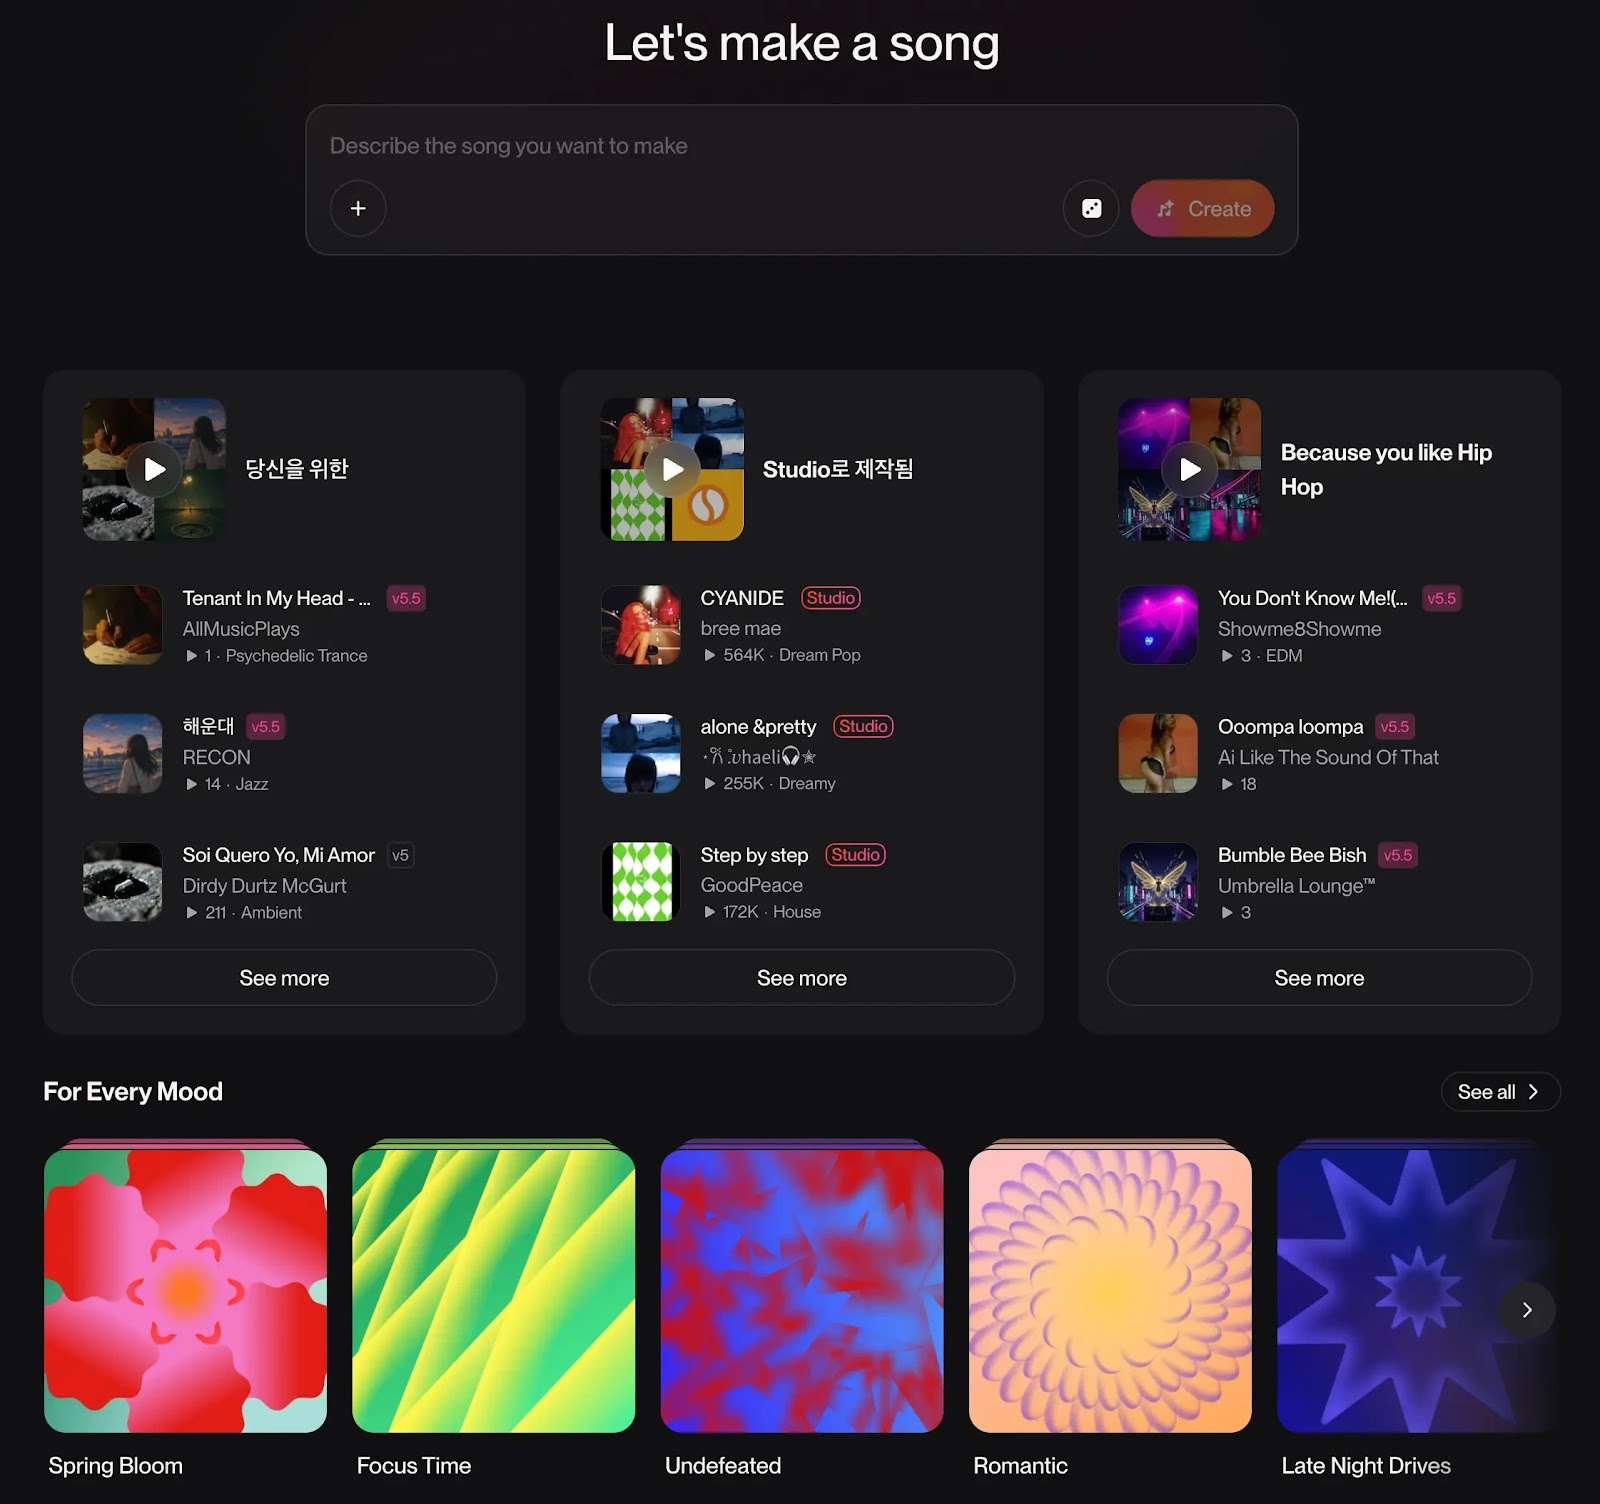This screenshot has height=1504, width=1600.
Task: Click song title 'Bumble Bee Bish'
Action: pos(1292,855)
